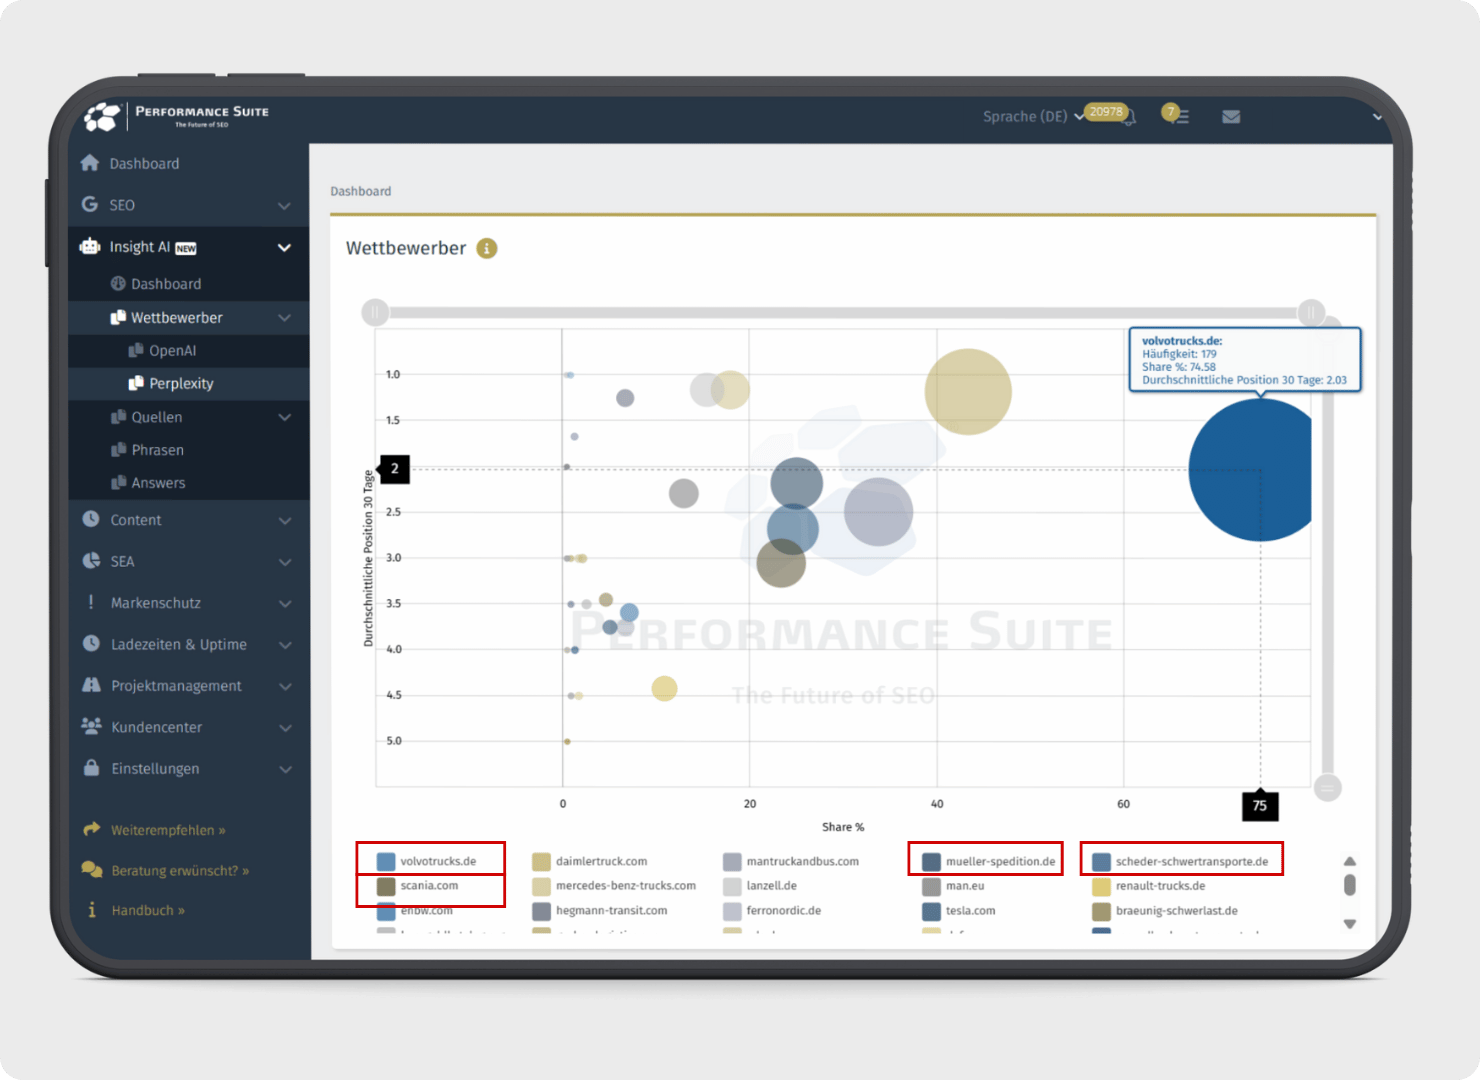Toggle lanzell.de legend series

(760, 886)
